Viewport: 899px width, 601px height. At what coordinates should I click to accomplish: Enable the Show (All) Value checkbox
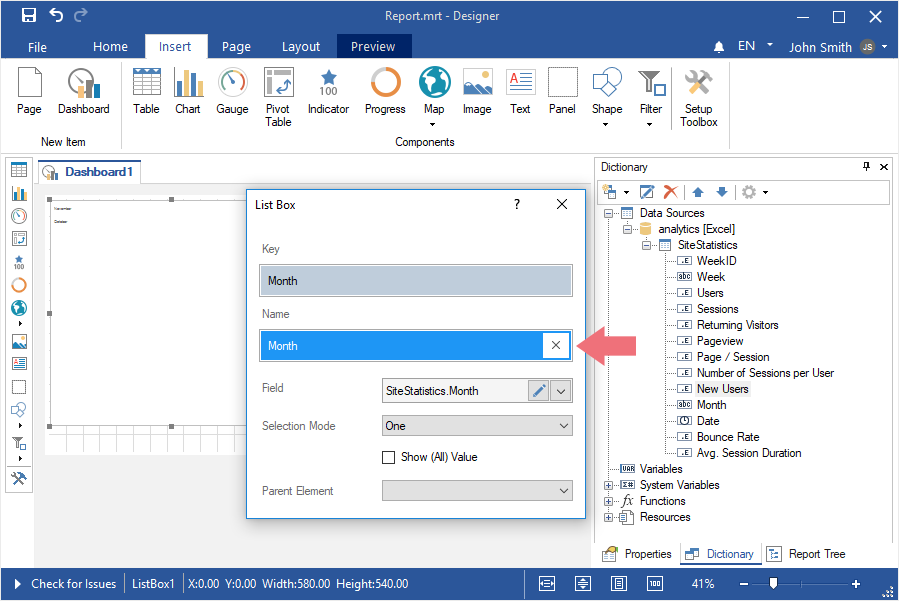pyautogui.click(x=389, y=457)
